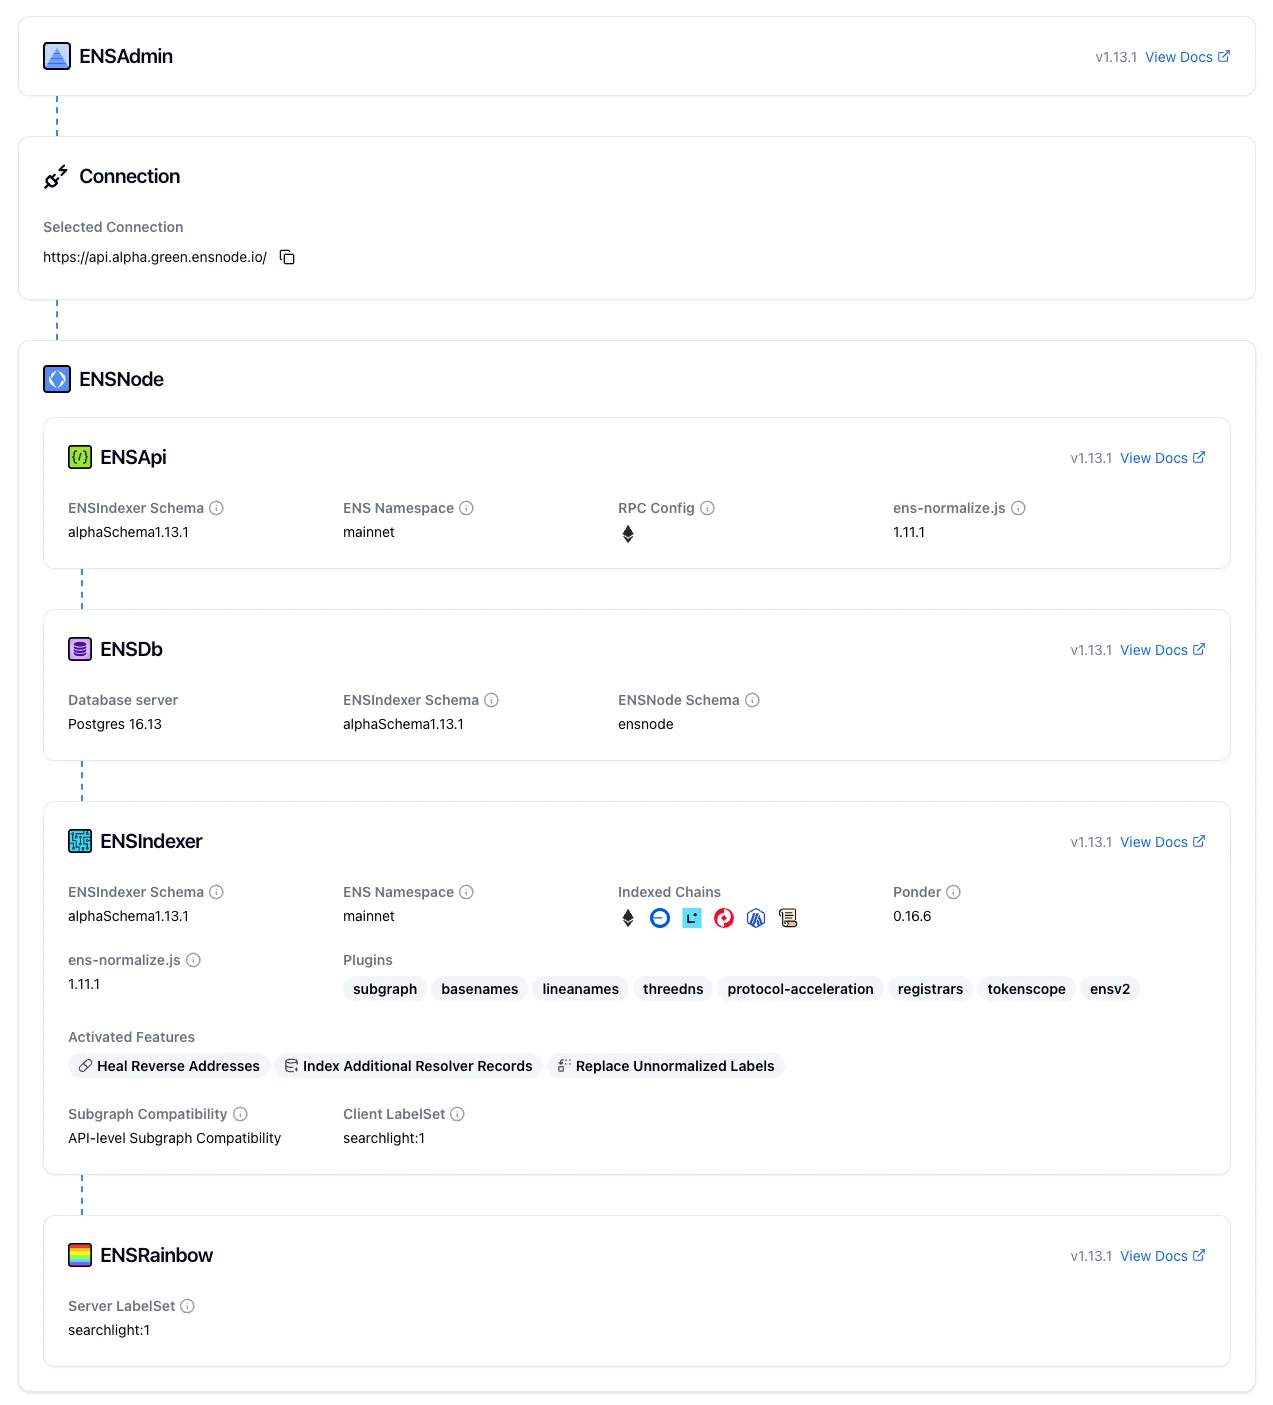Copy the selected connection URL
Screen dimensions: 1273x1405
click(x=287, y=257)
